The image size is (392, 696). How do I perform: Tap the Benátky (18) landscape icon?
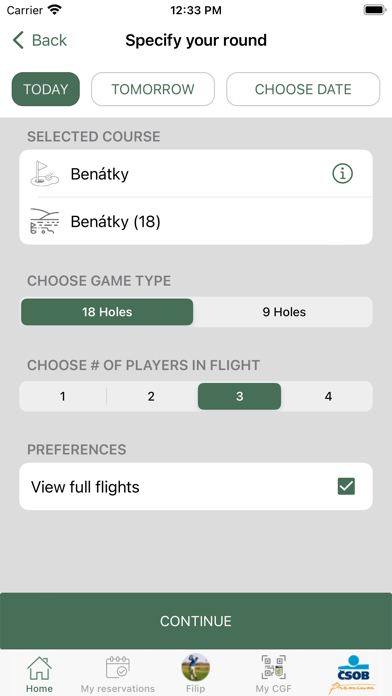click(44, 221)
